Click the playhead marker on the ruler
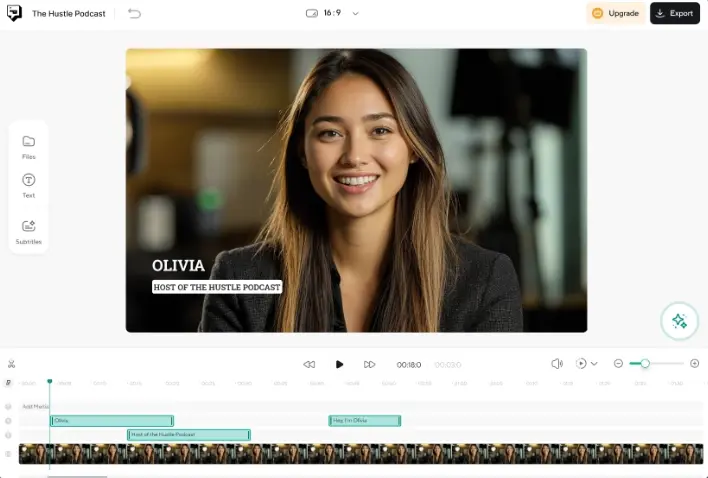 50,382
